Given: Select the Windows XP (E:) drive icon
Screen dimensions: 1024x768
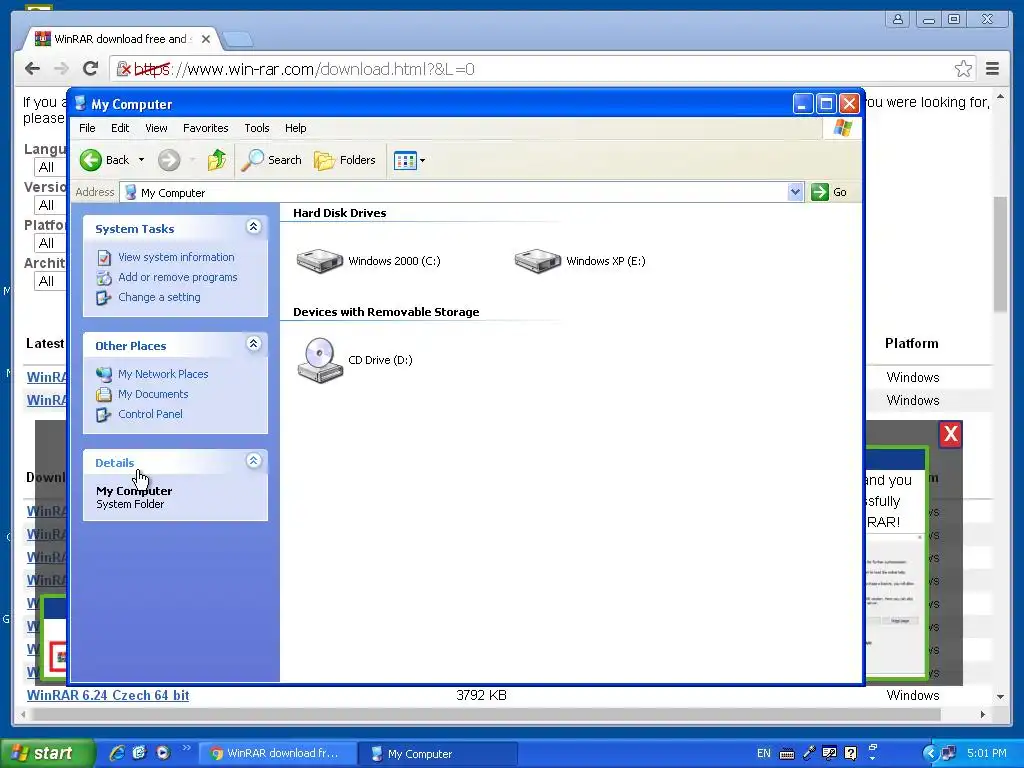Looking at the screenshot, I should tap(537, 261).
